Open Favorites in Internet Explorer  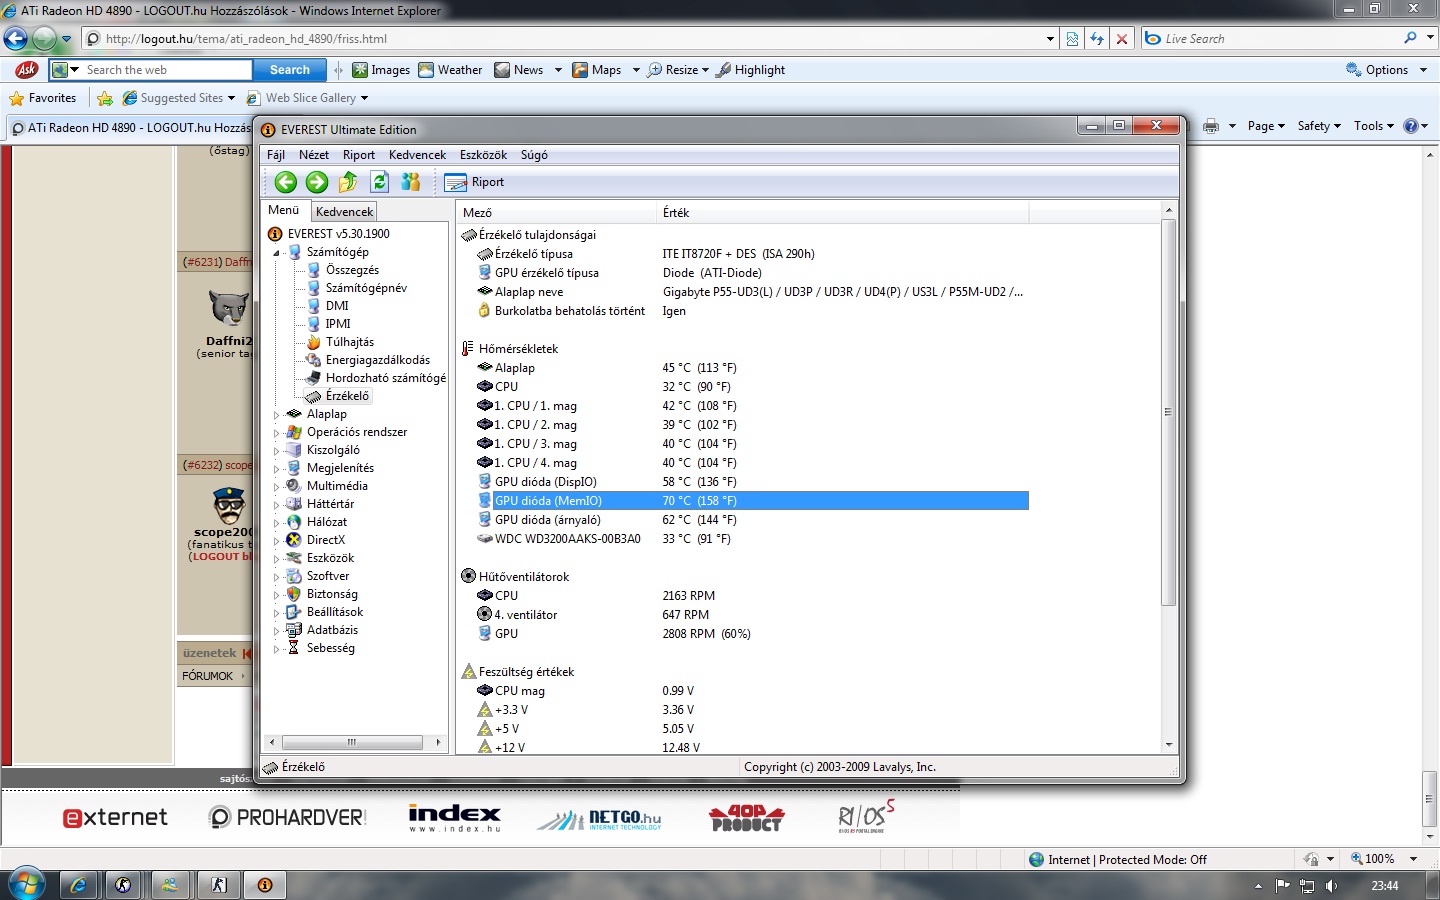click(x=43, y=98)
